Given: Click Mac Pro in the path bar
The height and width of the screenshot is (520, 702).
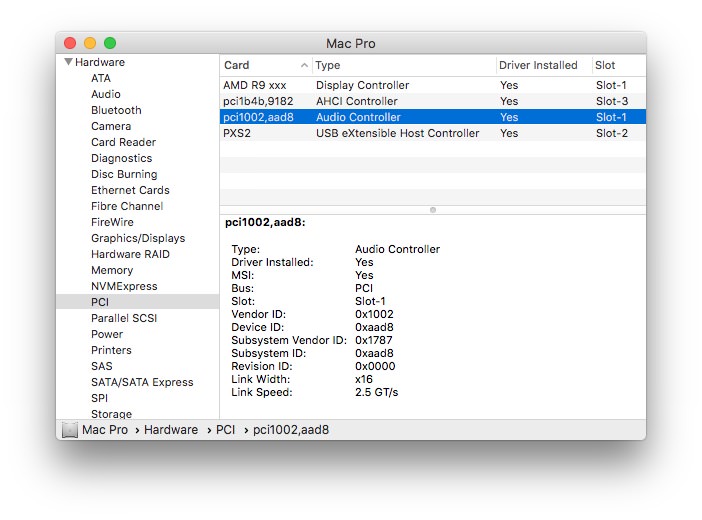Looking at the screenshot, I should tap(105, 430).
